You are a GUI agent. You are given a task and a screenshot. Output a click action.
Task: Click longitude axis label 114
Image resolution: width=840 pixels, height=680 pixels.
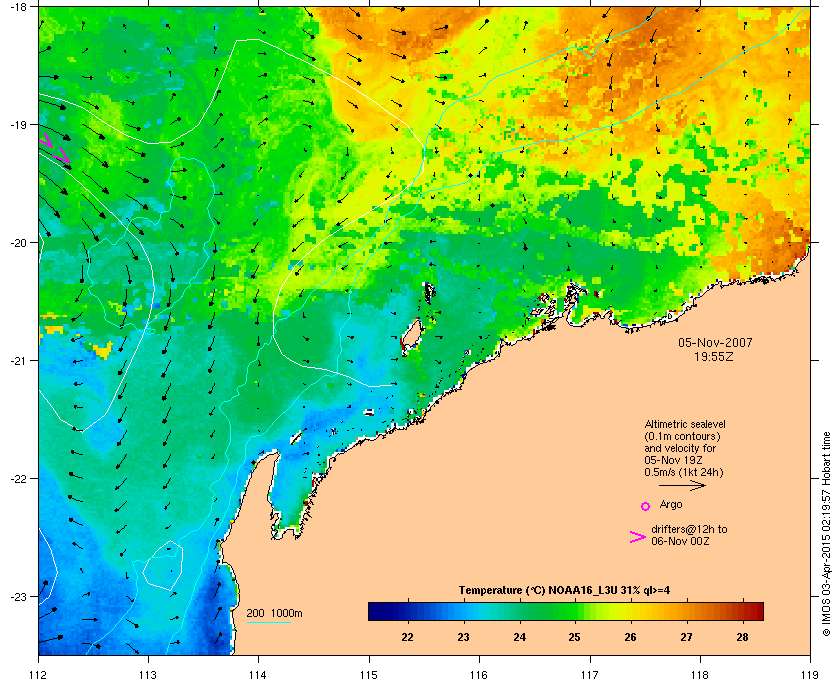(258, 674)
